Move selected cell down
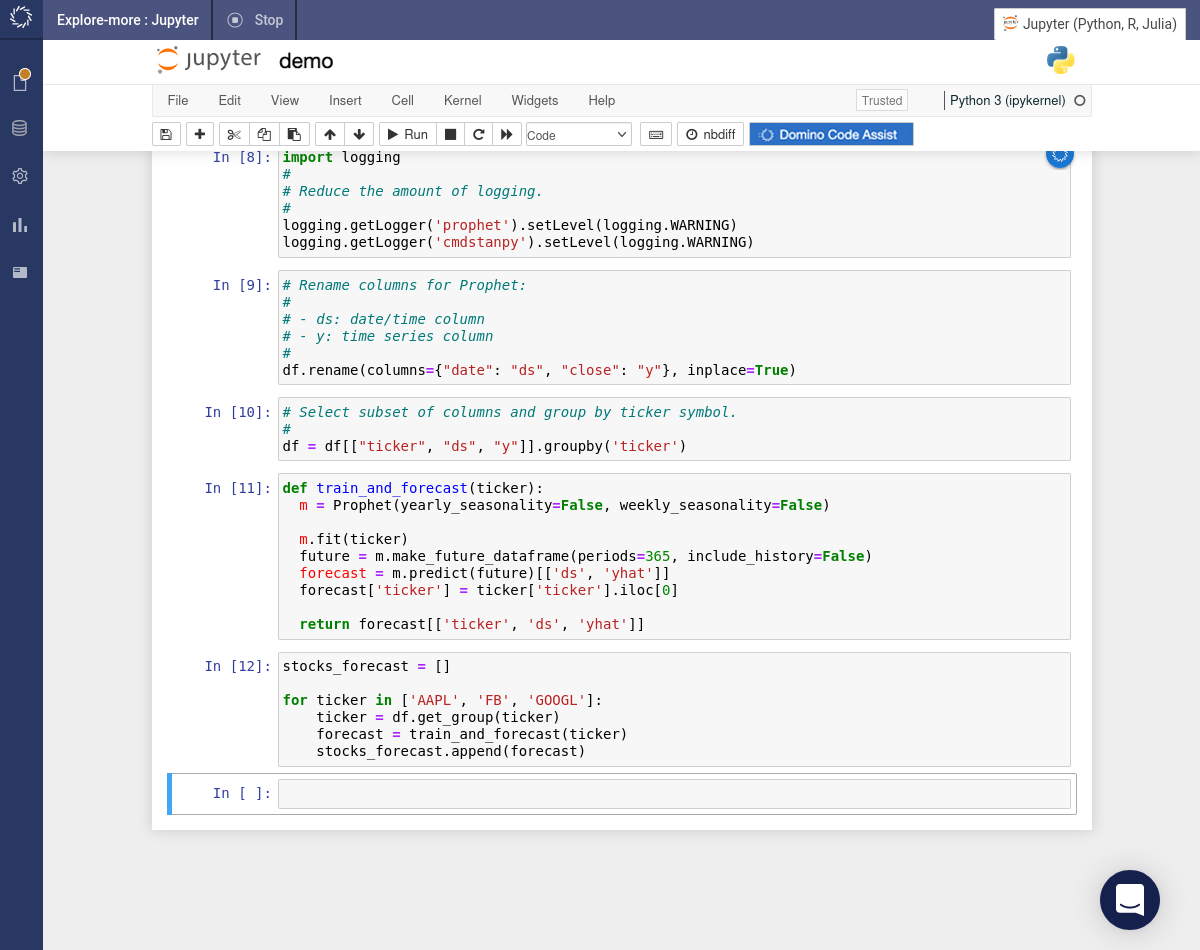This screenshot has height=950, width=1200. [x=360, y=134]
